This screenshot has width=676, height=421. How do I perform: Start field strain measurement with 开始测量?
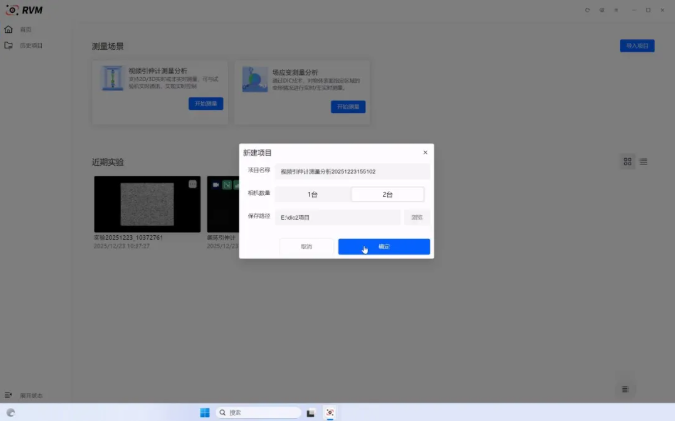click(348, 107)
